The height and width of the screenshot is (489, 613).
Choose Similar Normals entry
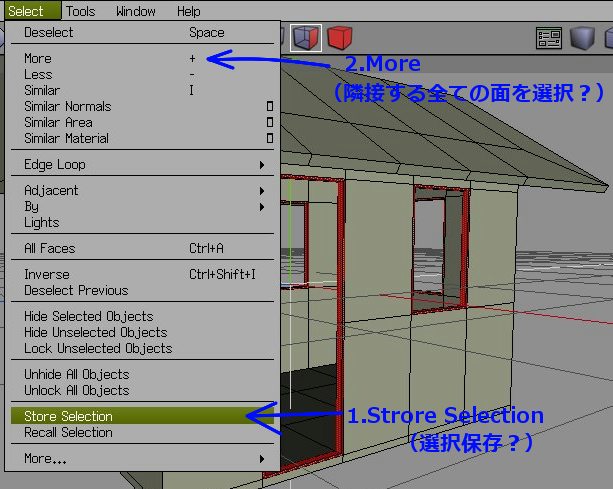click(x=142, y=106)
